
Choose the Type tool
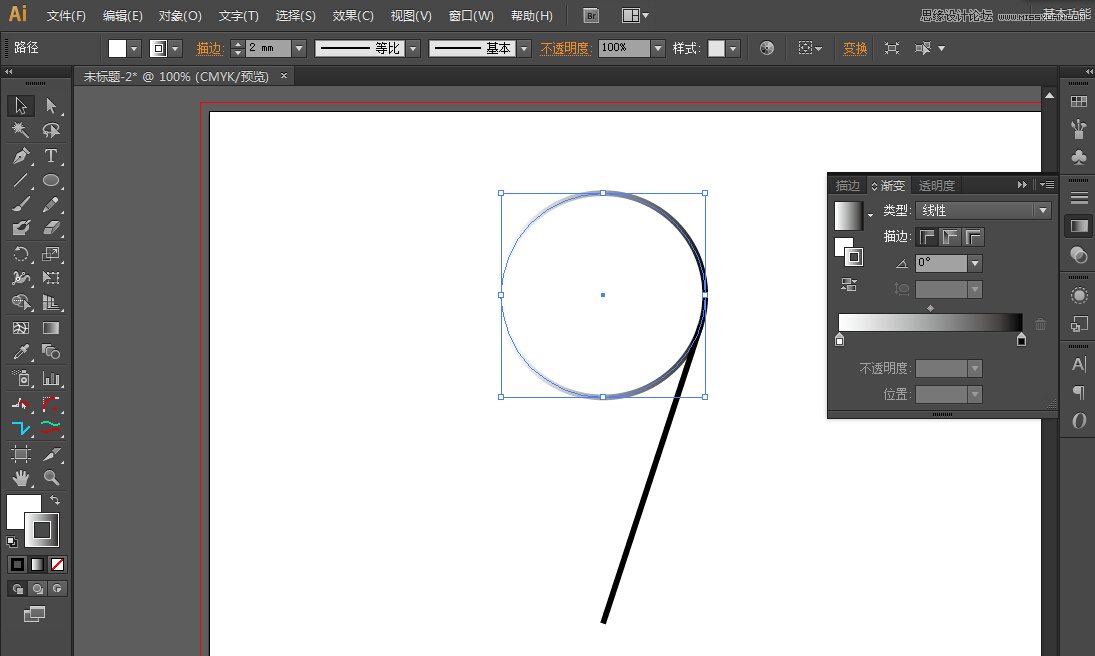click(50, 156)
